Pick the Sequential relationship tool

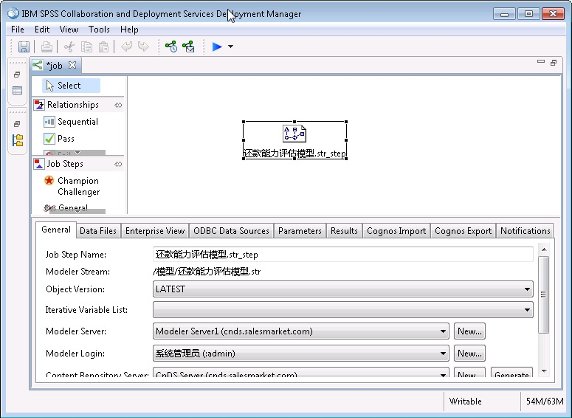click(x=71, y=122)
